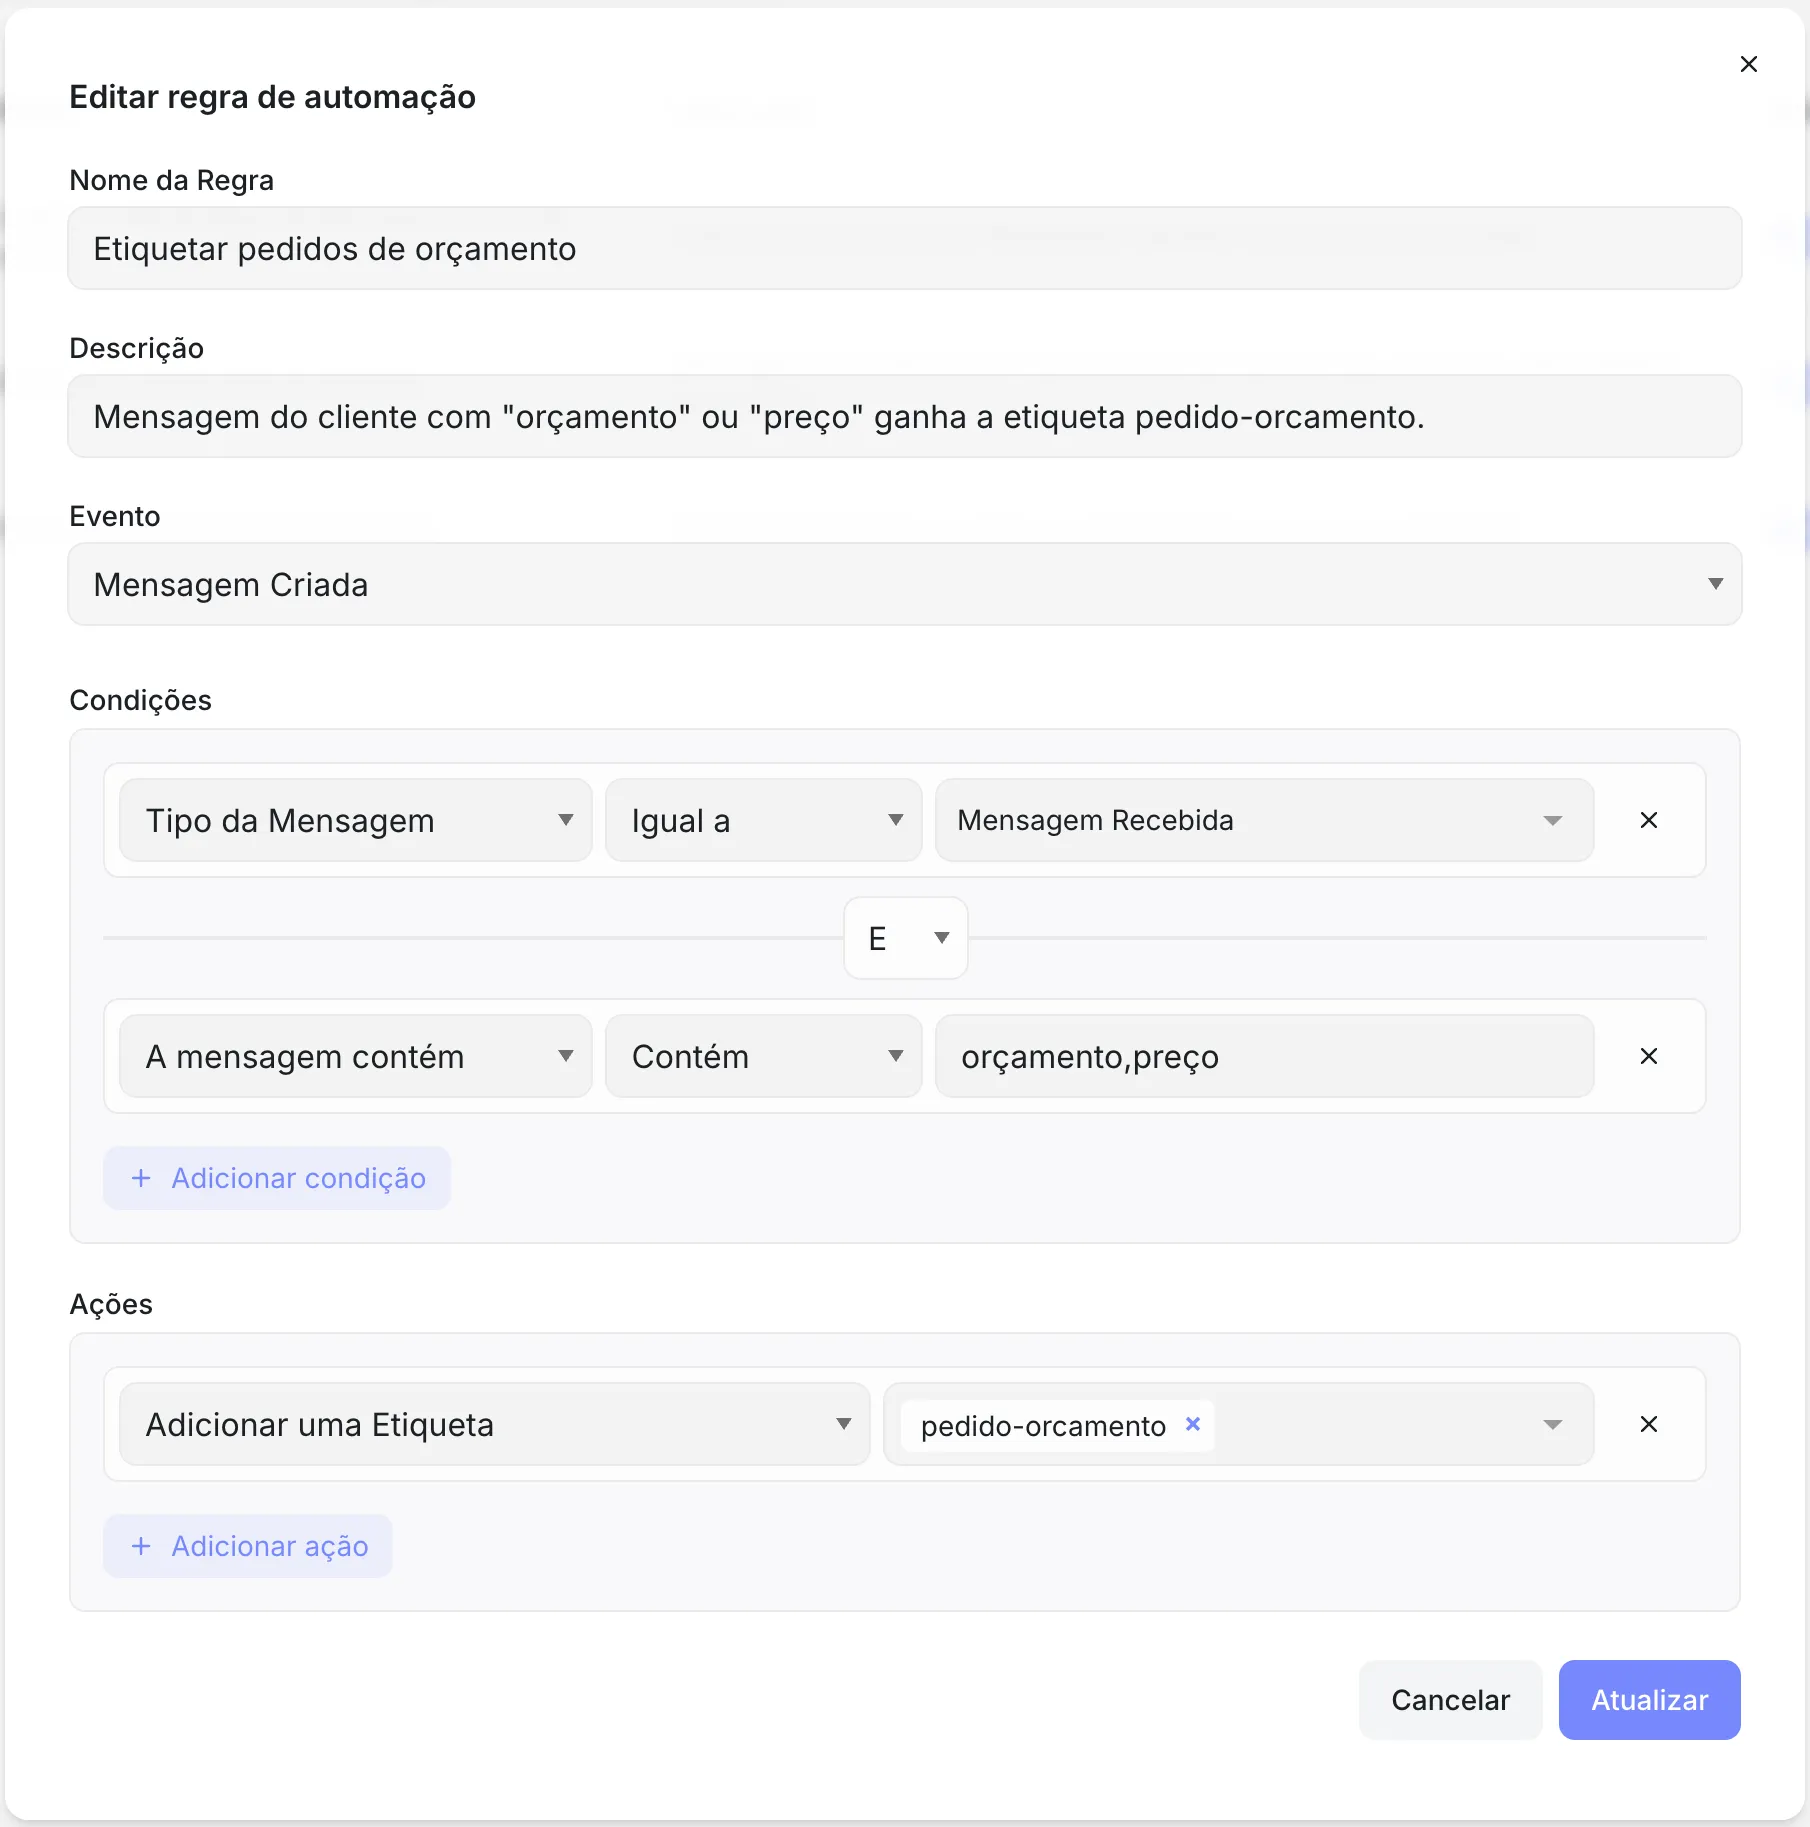Open the Adicionar uma Etiqueta action dropdown
The height and width of the screenshot is (1827, 1810).
(495, 1424)
